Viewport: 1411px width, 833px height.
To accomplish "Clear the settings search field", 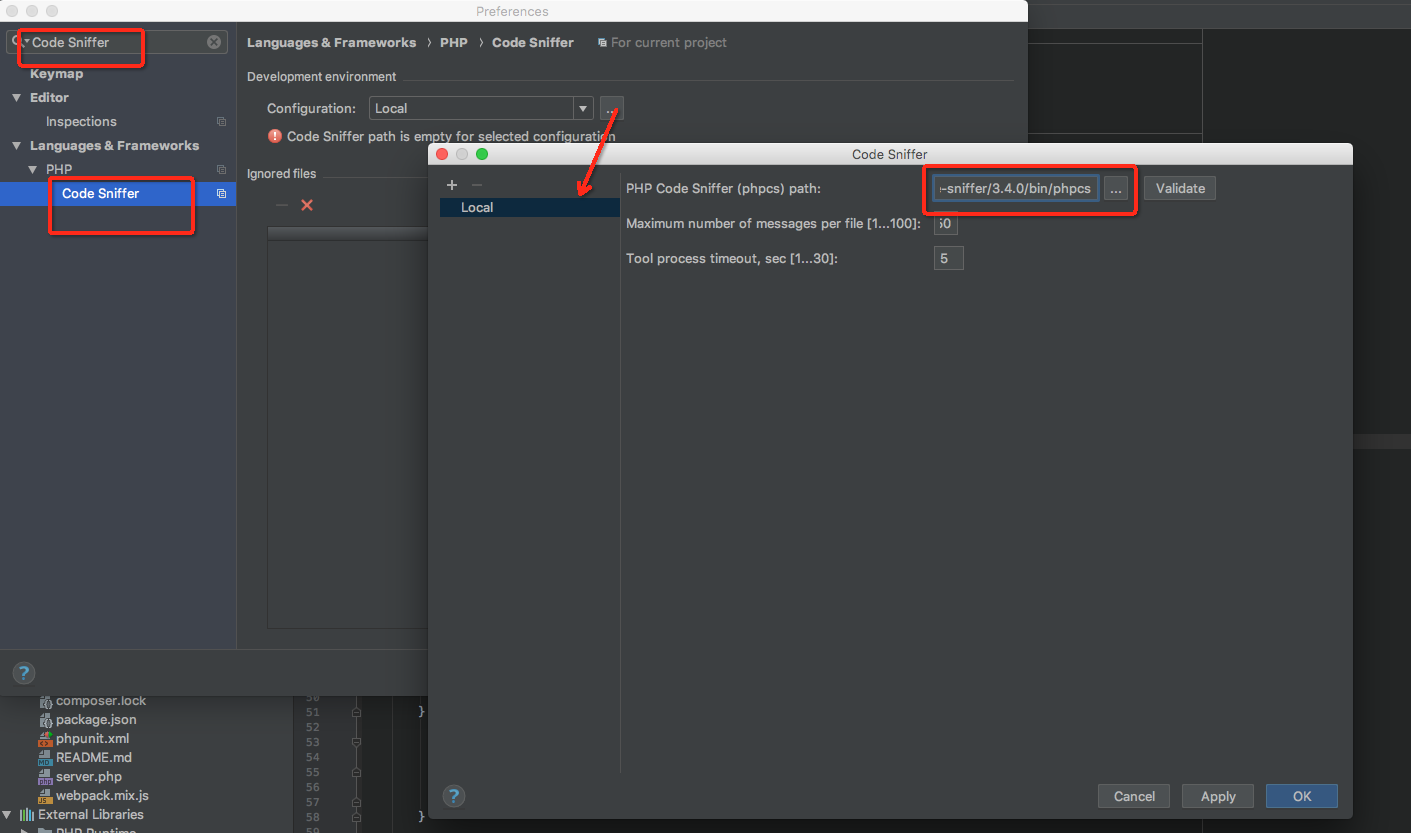I will pyautogui.click(x=213, y=41).
